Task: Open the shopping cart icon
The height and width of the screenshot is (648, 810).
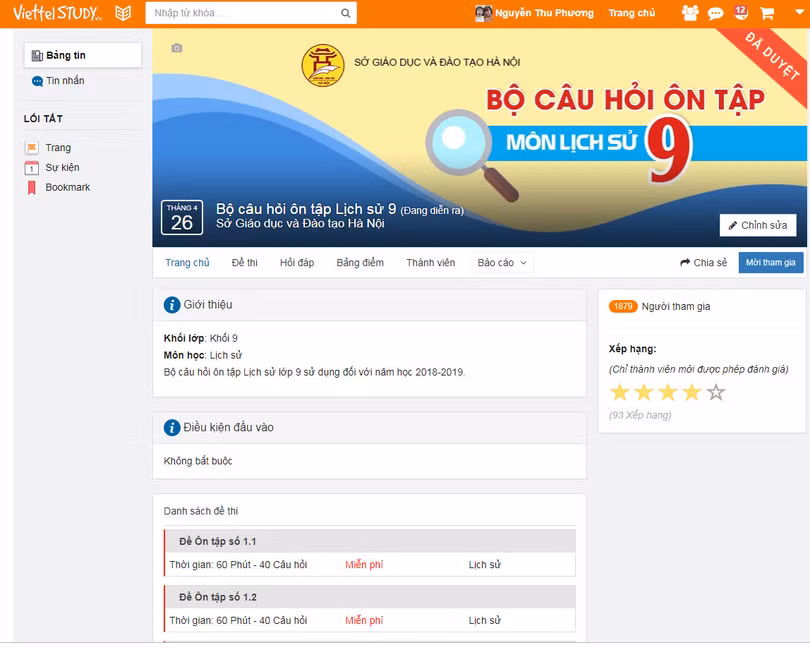Action: click(x=766, y=13)
